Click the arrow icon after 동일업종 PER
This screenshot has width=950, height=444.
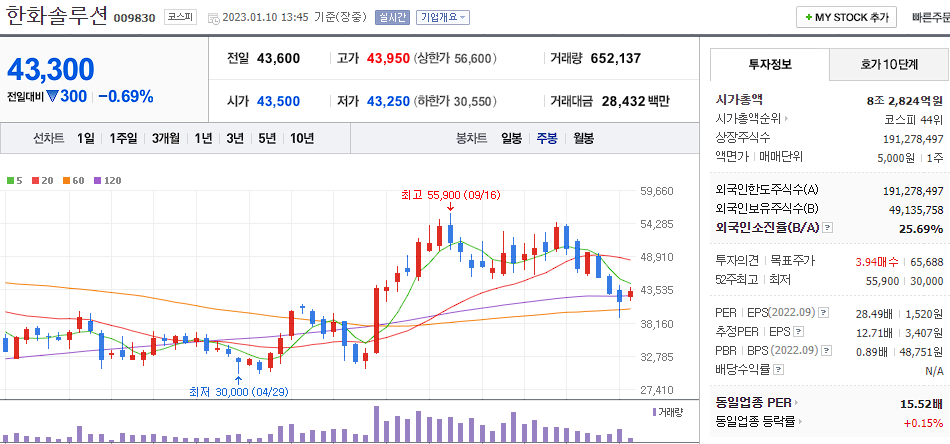coord(796,403)
